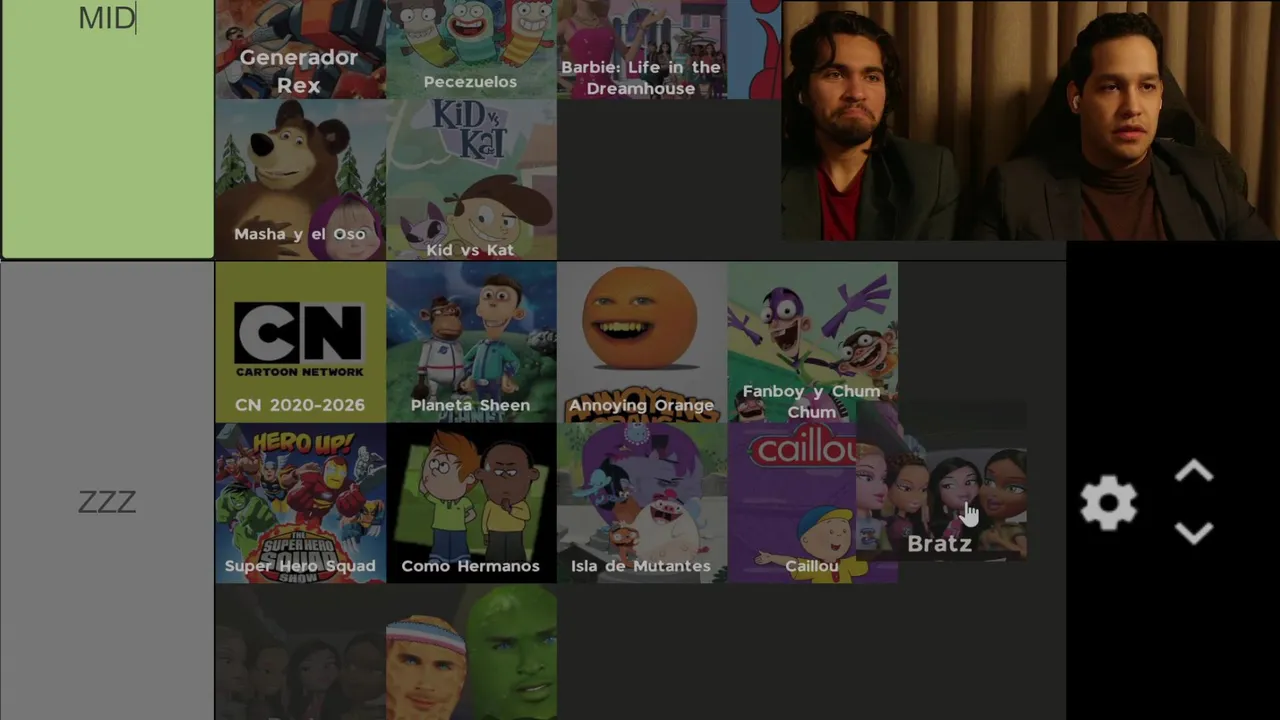Move the ZZZ row up with the arrow
This screenshot has width=1280, height=720.
tap(1194, 472)
